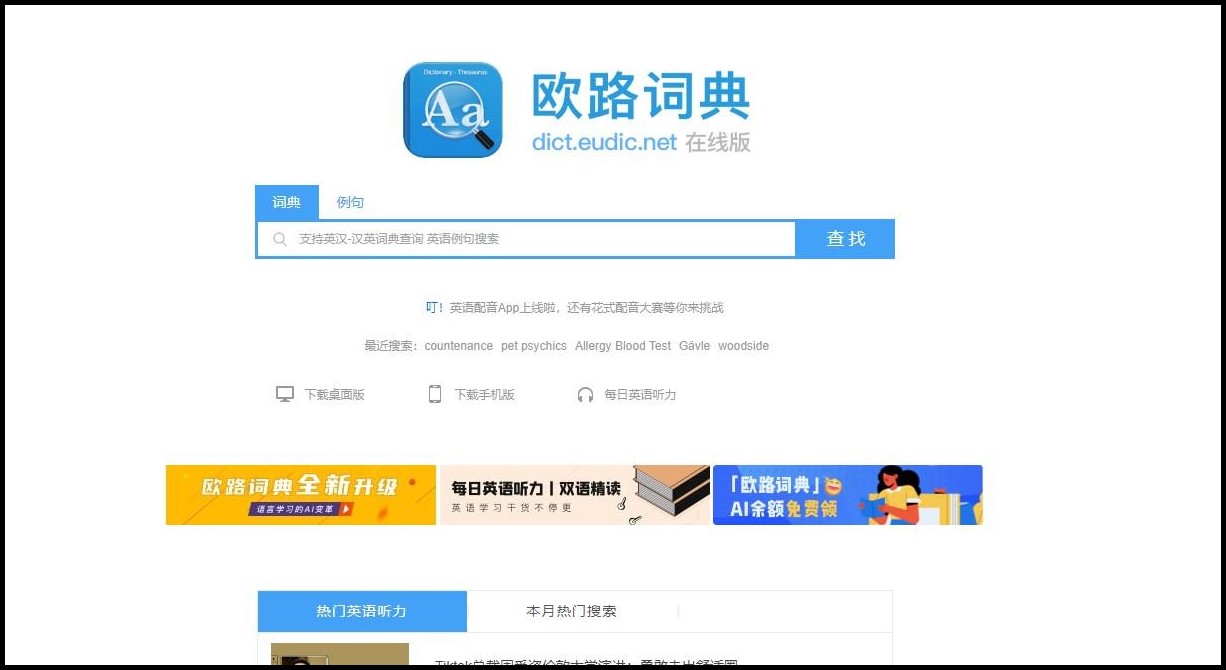Open the countenance recent search link

[458, 345]
